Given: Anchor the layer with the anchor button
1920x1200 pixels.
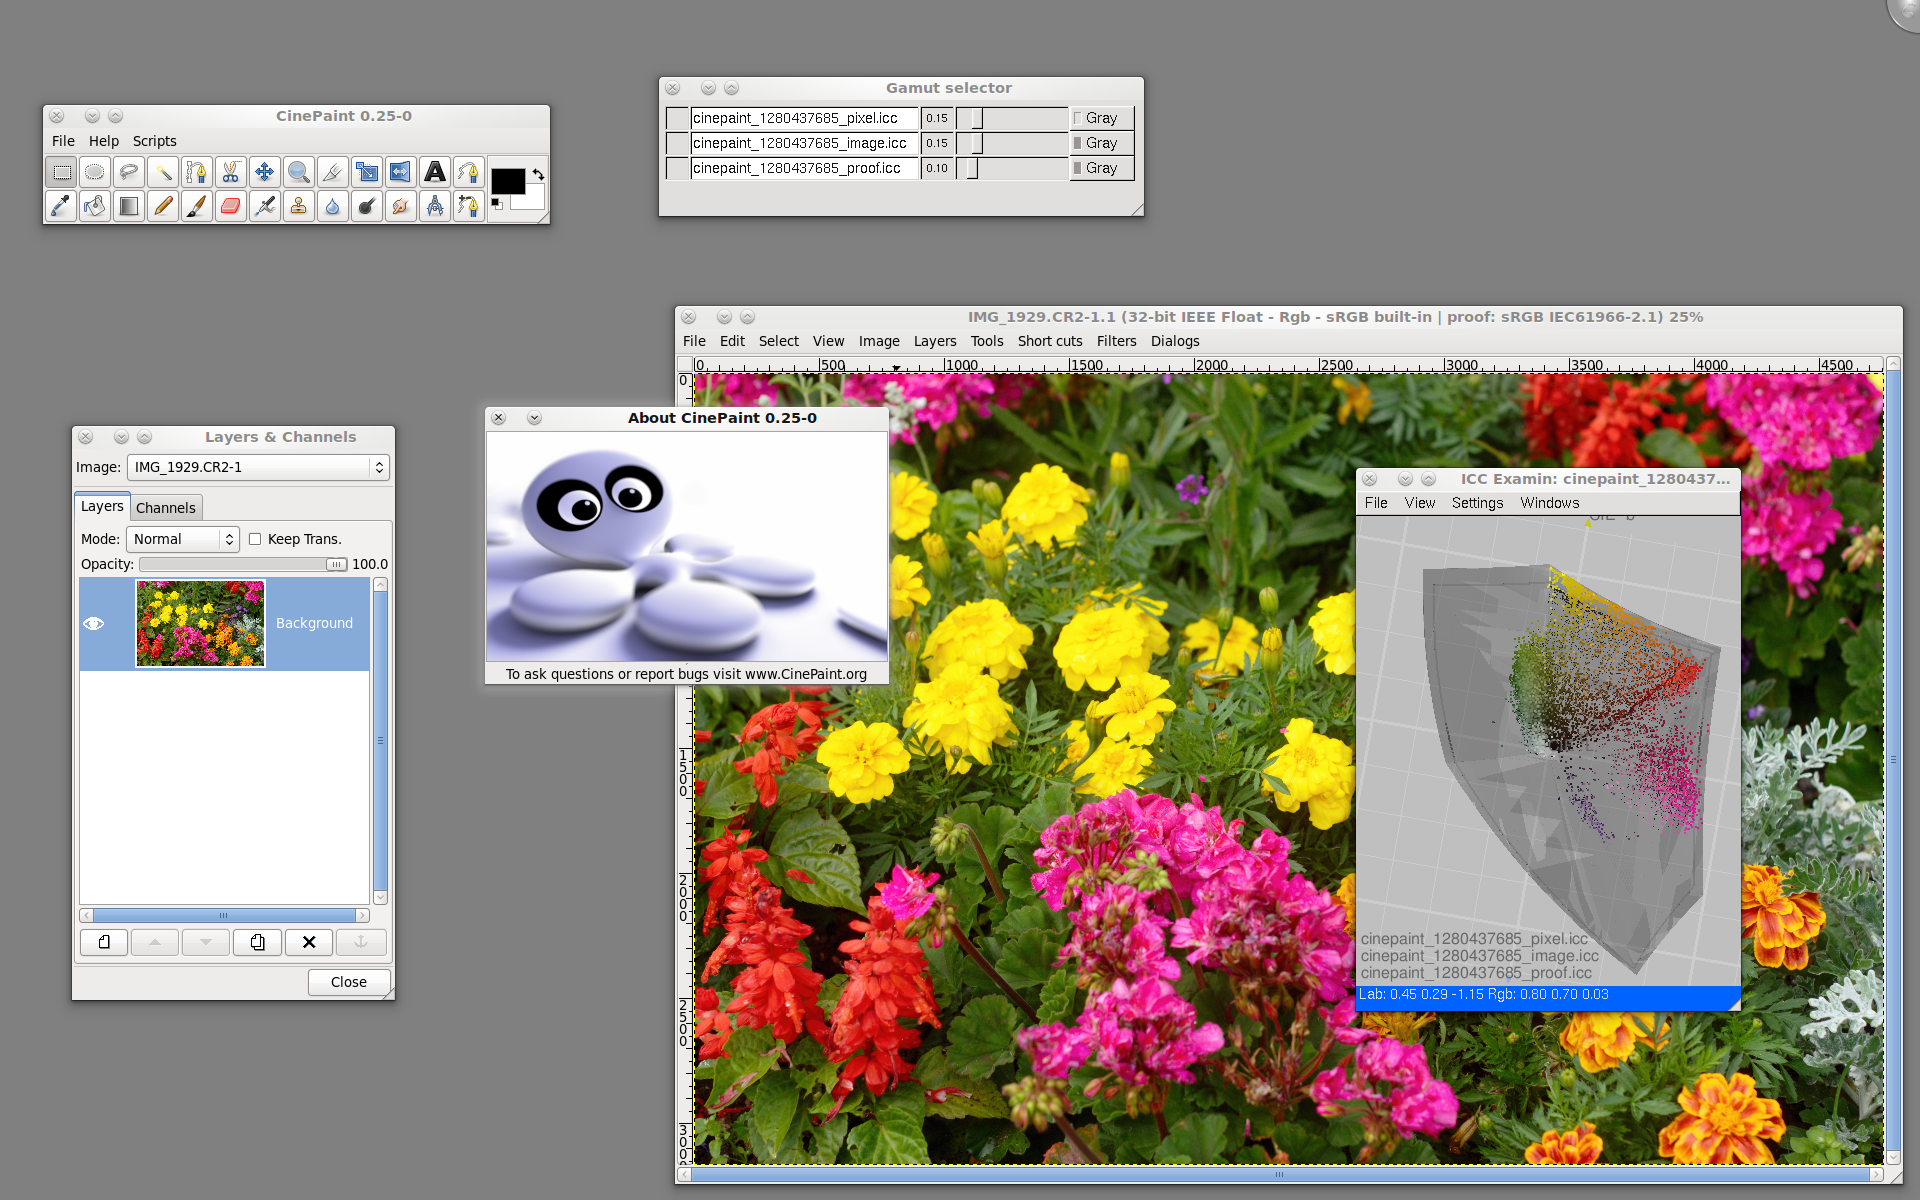Looking at the screenshot, I should (x=361, y=942).
